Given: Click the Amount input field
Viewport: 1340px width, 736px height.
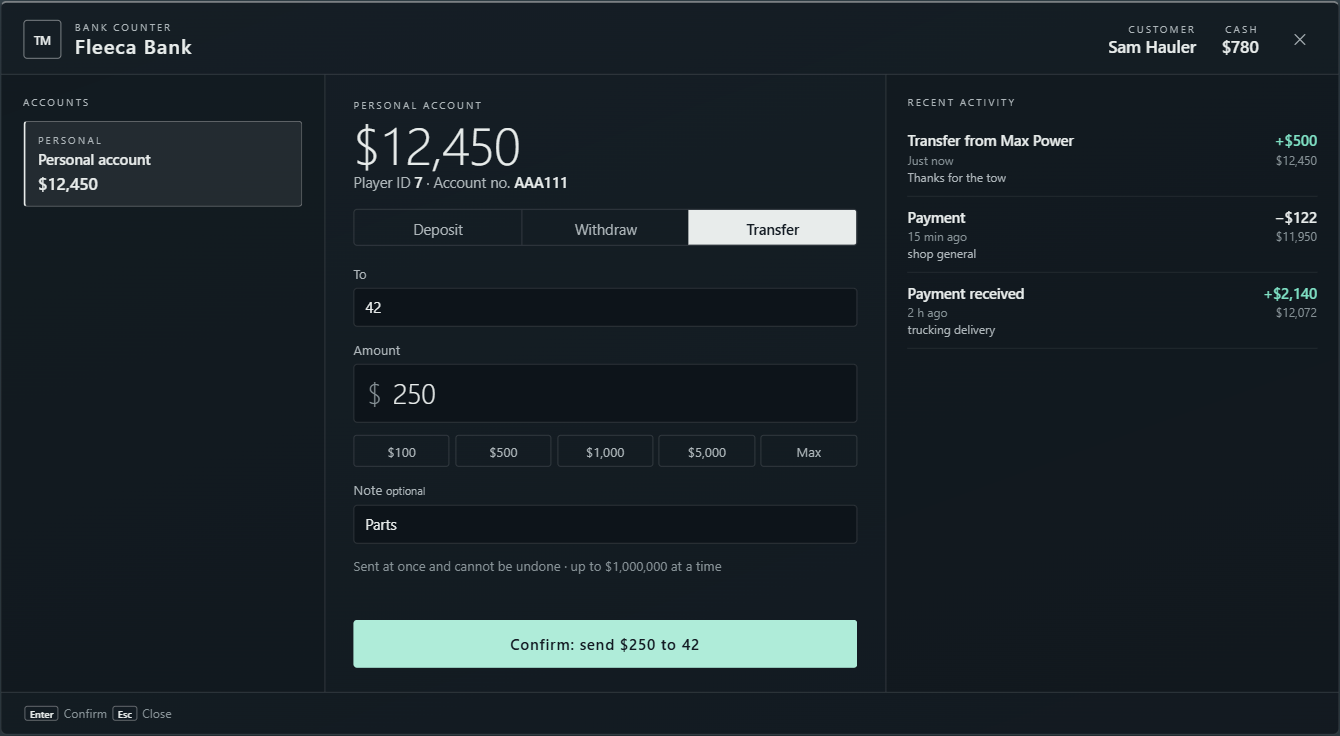Looking at the screenshot, I should [x=605, y=393].
